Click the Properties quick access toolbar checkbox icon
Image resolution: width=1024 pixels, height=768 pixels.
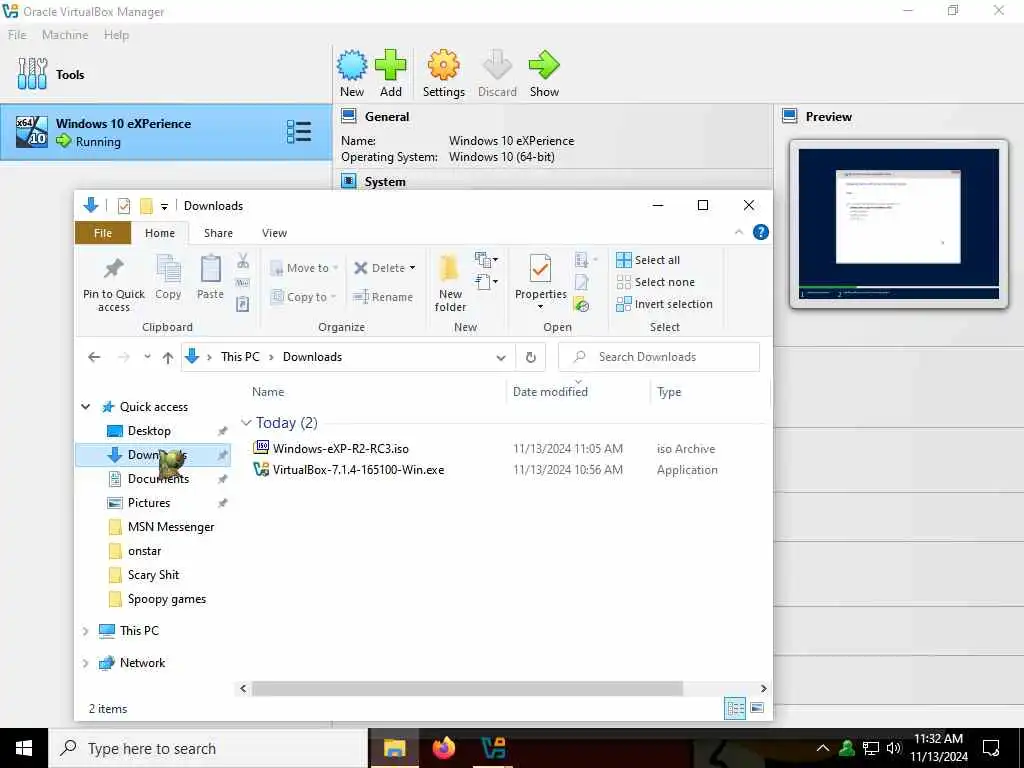tap(123, 206)
